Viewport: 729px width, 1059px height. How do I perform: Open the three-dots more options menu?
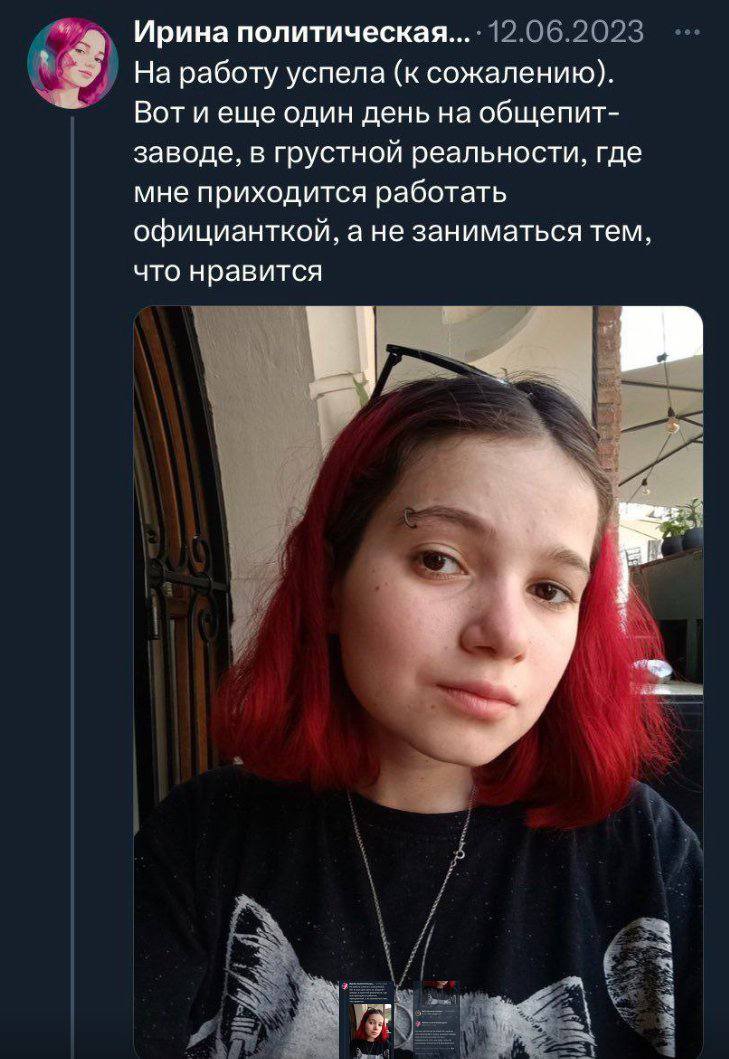[x=688, y=32]
